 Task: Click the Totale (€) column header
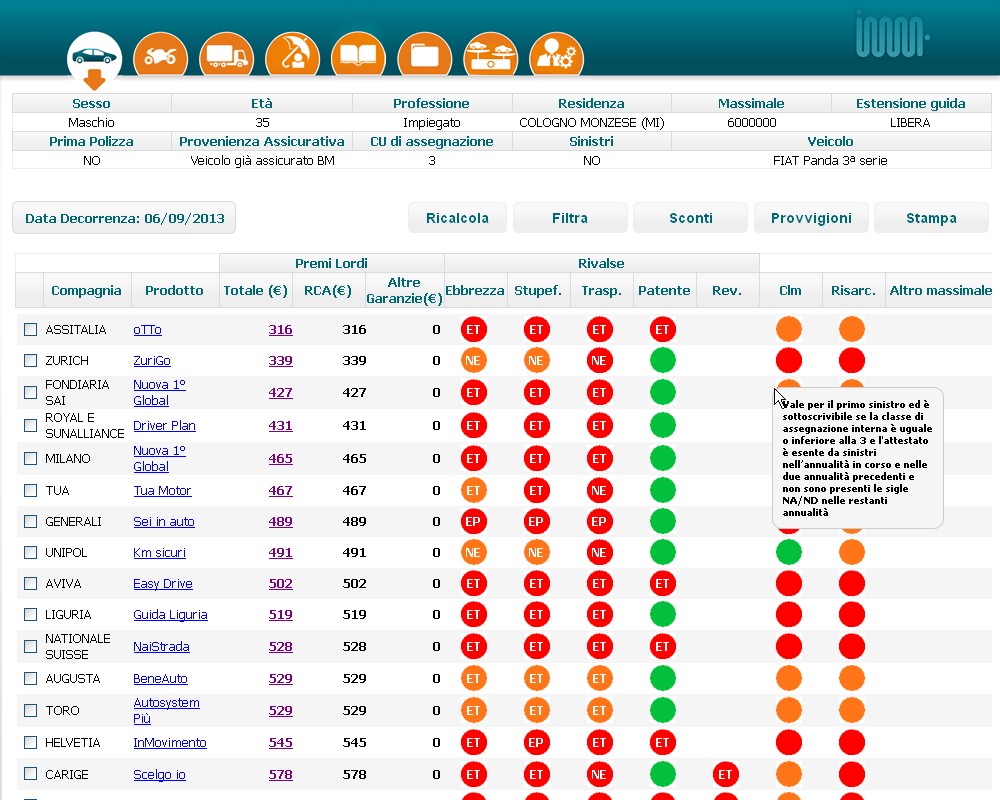pos(255,290)
